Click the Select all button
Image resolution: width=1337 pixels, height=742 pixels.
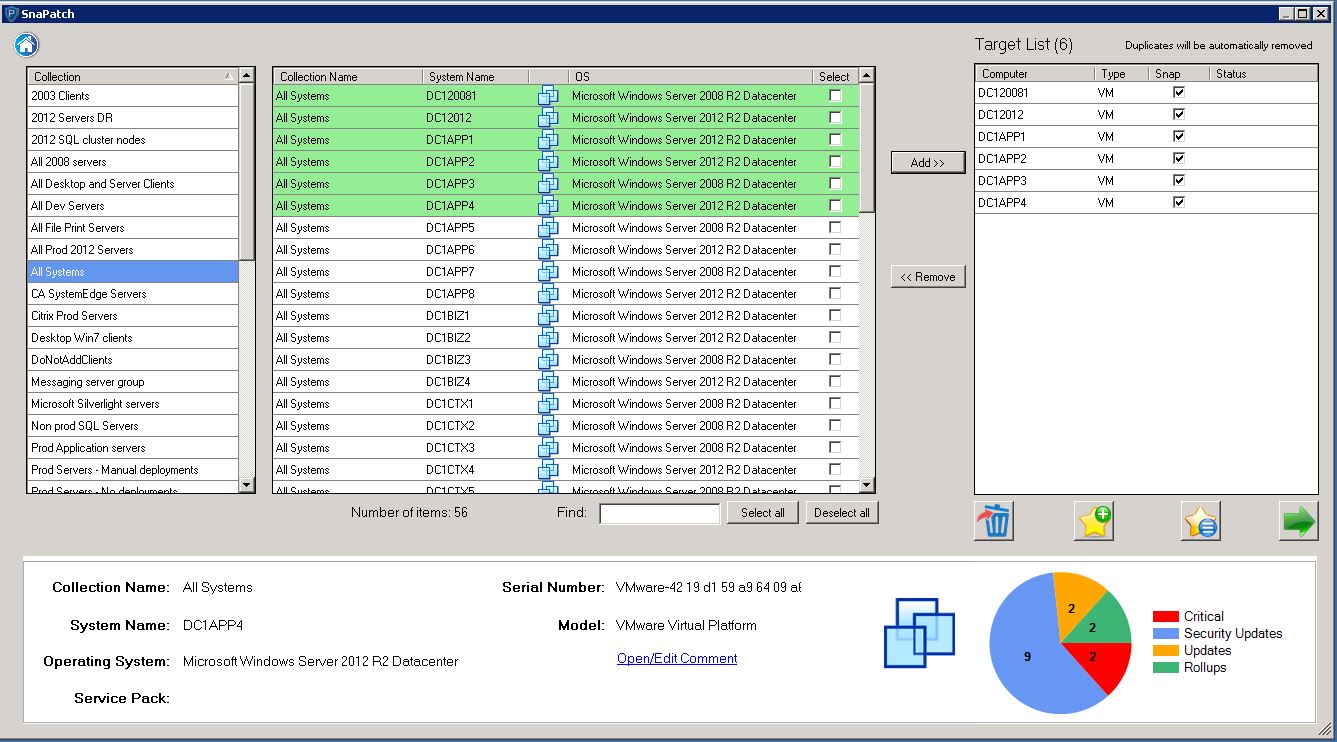pos(763,513)
